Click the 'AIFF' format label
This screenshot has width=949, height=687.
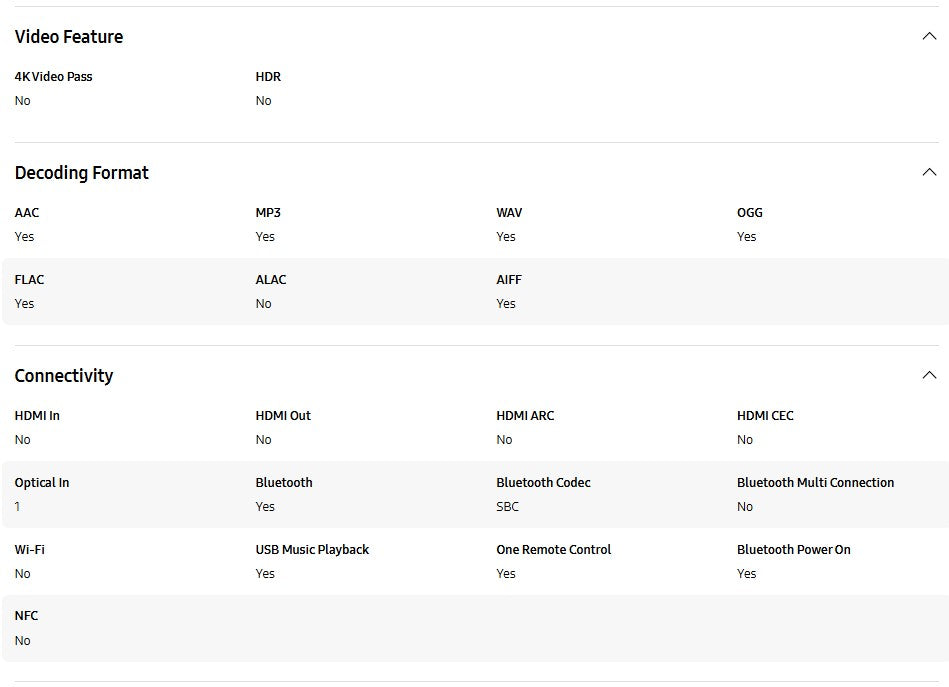[x=509, y=280]
